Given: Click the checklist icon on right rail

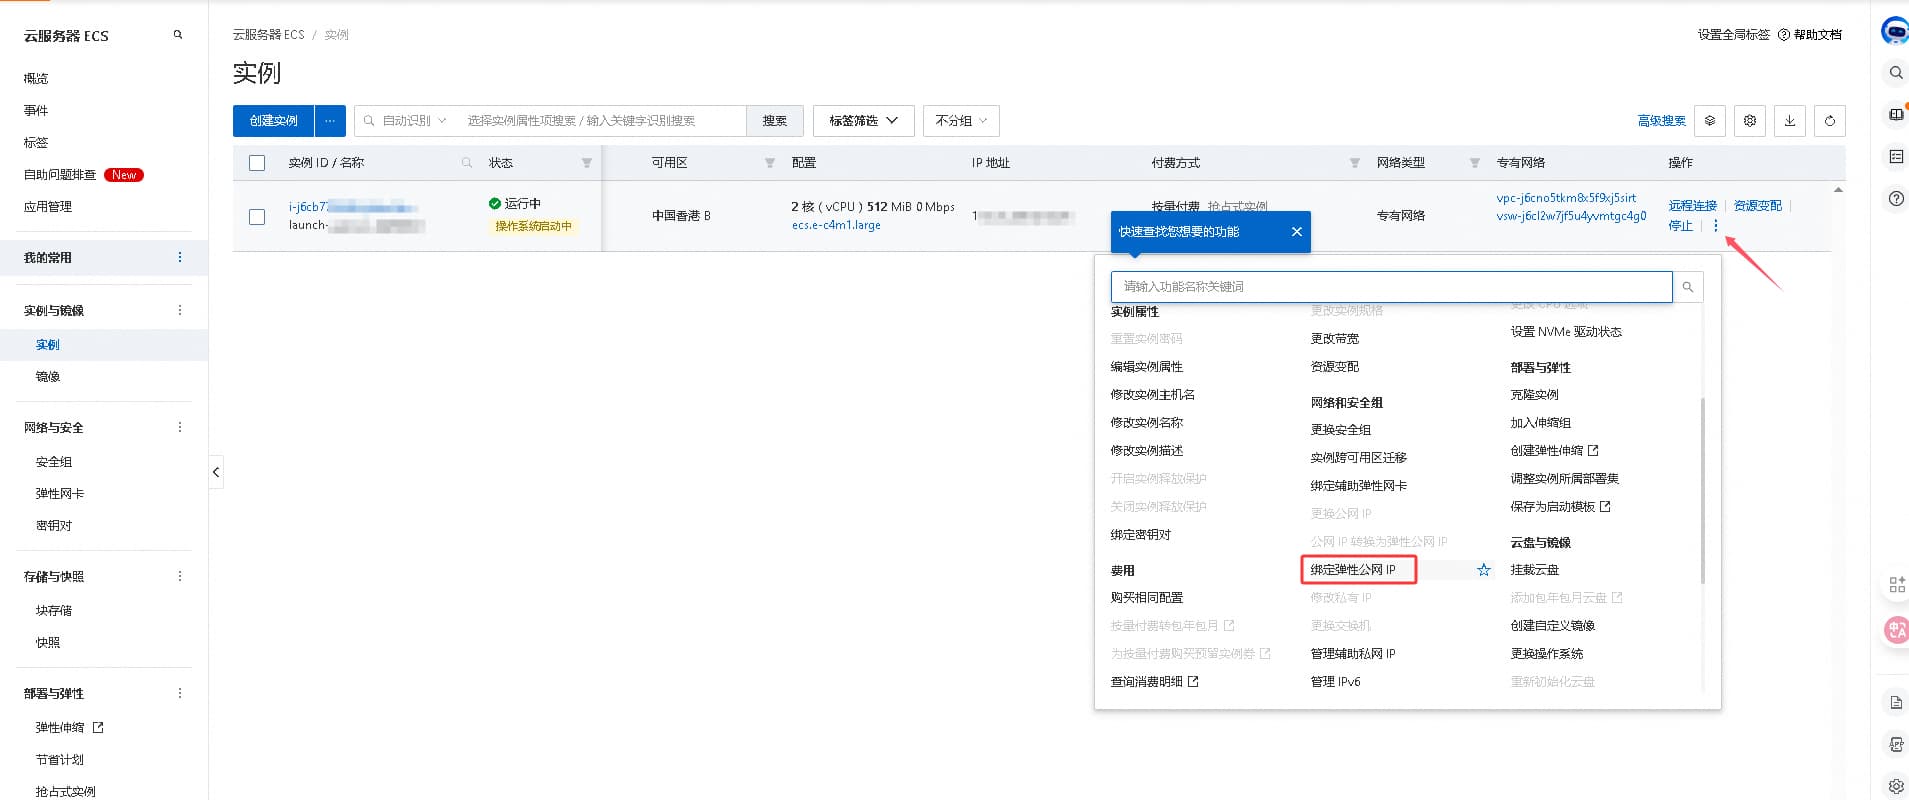Looking at the screenshot, I should (1895, 157).
